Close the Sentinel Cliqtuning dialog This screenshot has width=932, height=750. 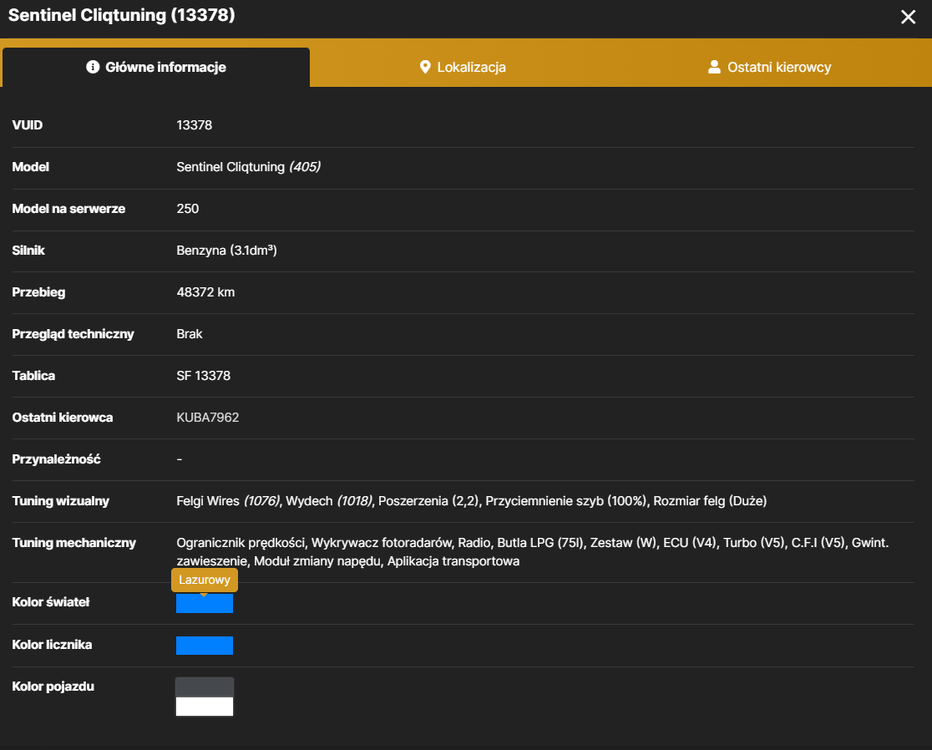908,17
